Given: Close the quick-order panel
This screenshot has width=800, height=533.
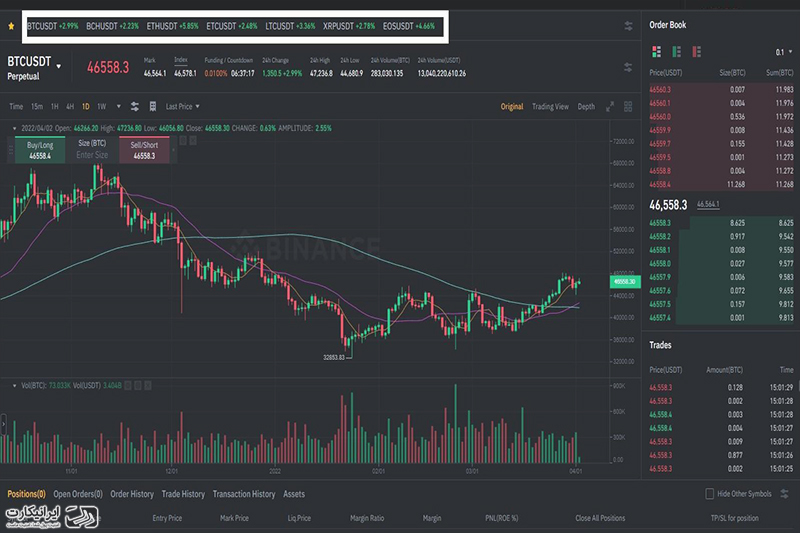Looking at the screenshot, I should tap(193, 140).
